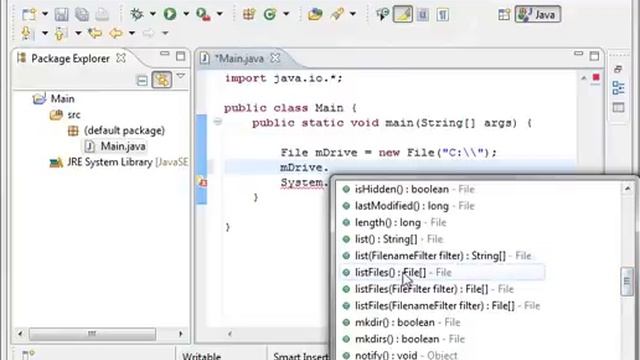Click the New Java Package icon
640x360 pixels.
tap(249, 15)
